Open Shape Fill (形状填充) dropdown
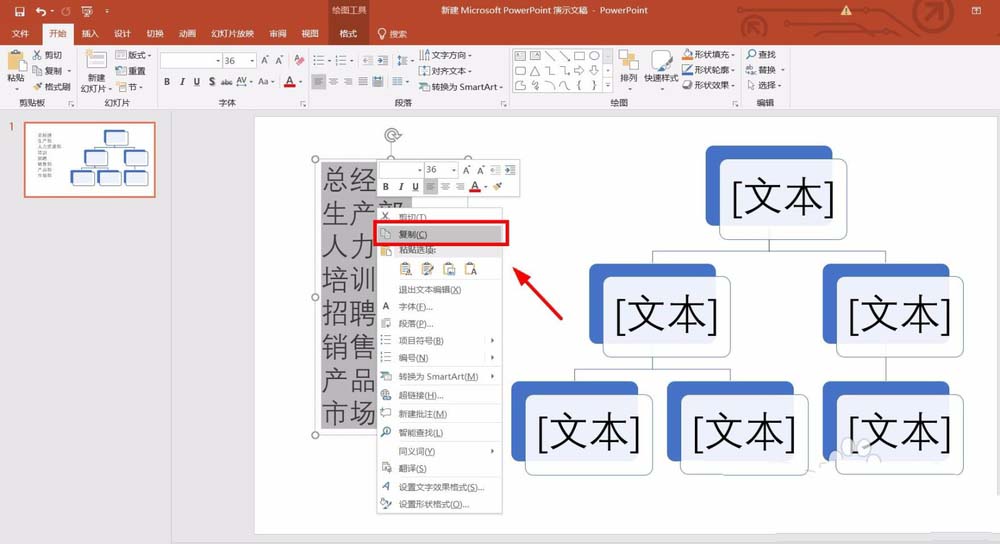Viewport: 1000px width, 544px height. (708, 54)
